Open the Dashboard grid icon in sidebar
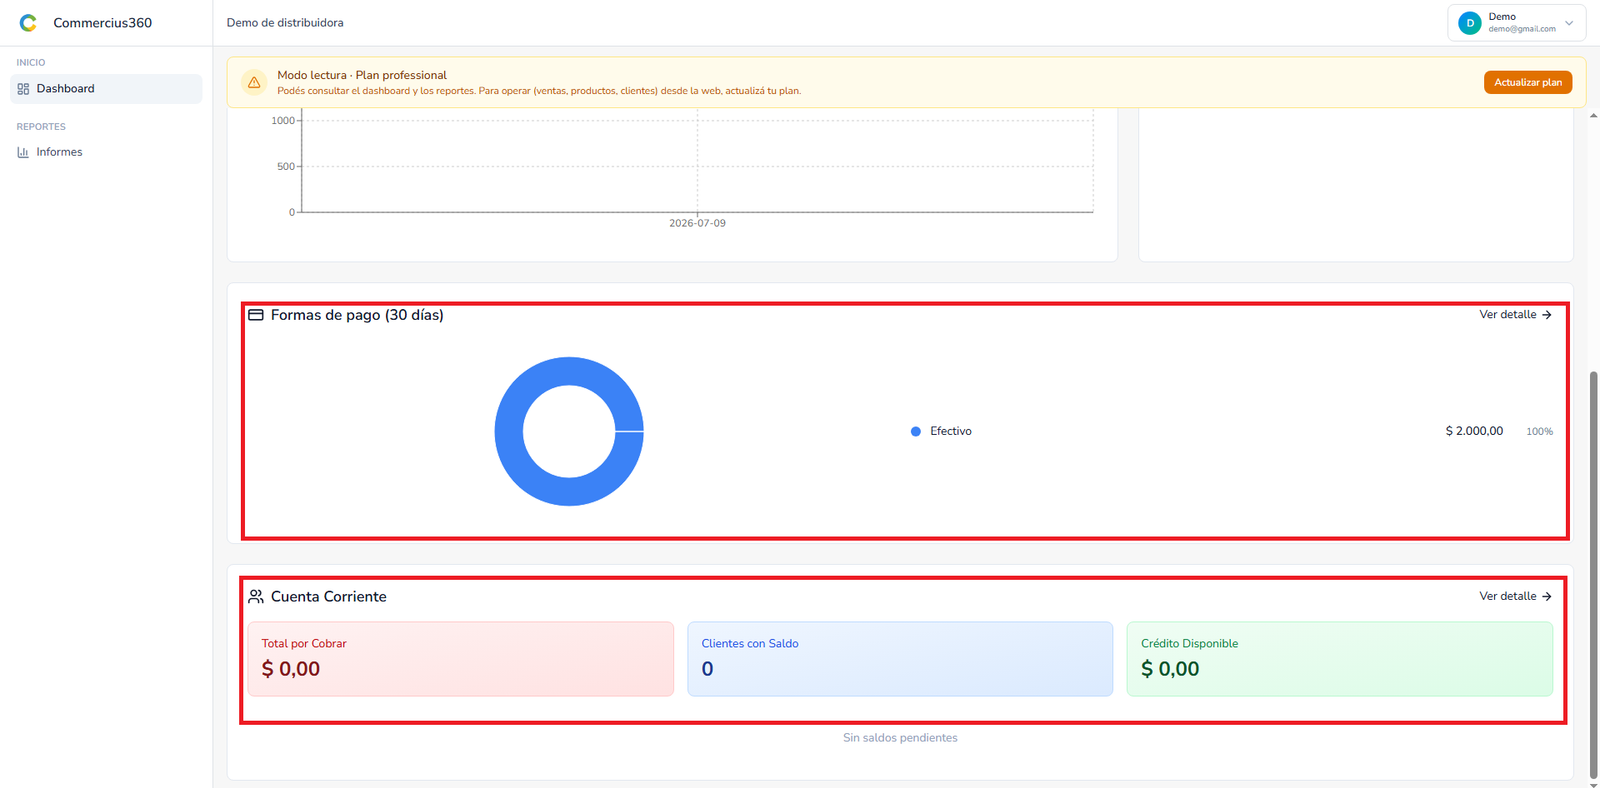Viewport: 1600px width, 788px height. point(23,89)
